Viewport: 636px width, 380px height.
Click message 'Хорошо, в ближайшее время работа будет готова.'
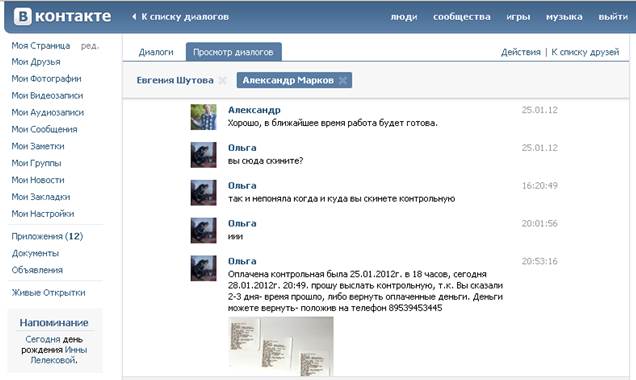[333, 123]
